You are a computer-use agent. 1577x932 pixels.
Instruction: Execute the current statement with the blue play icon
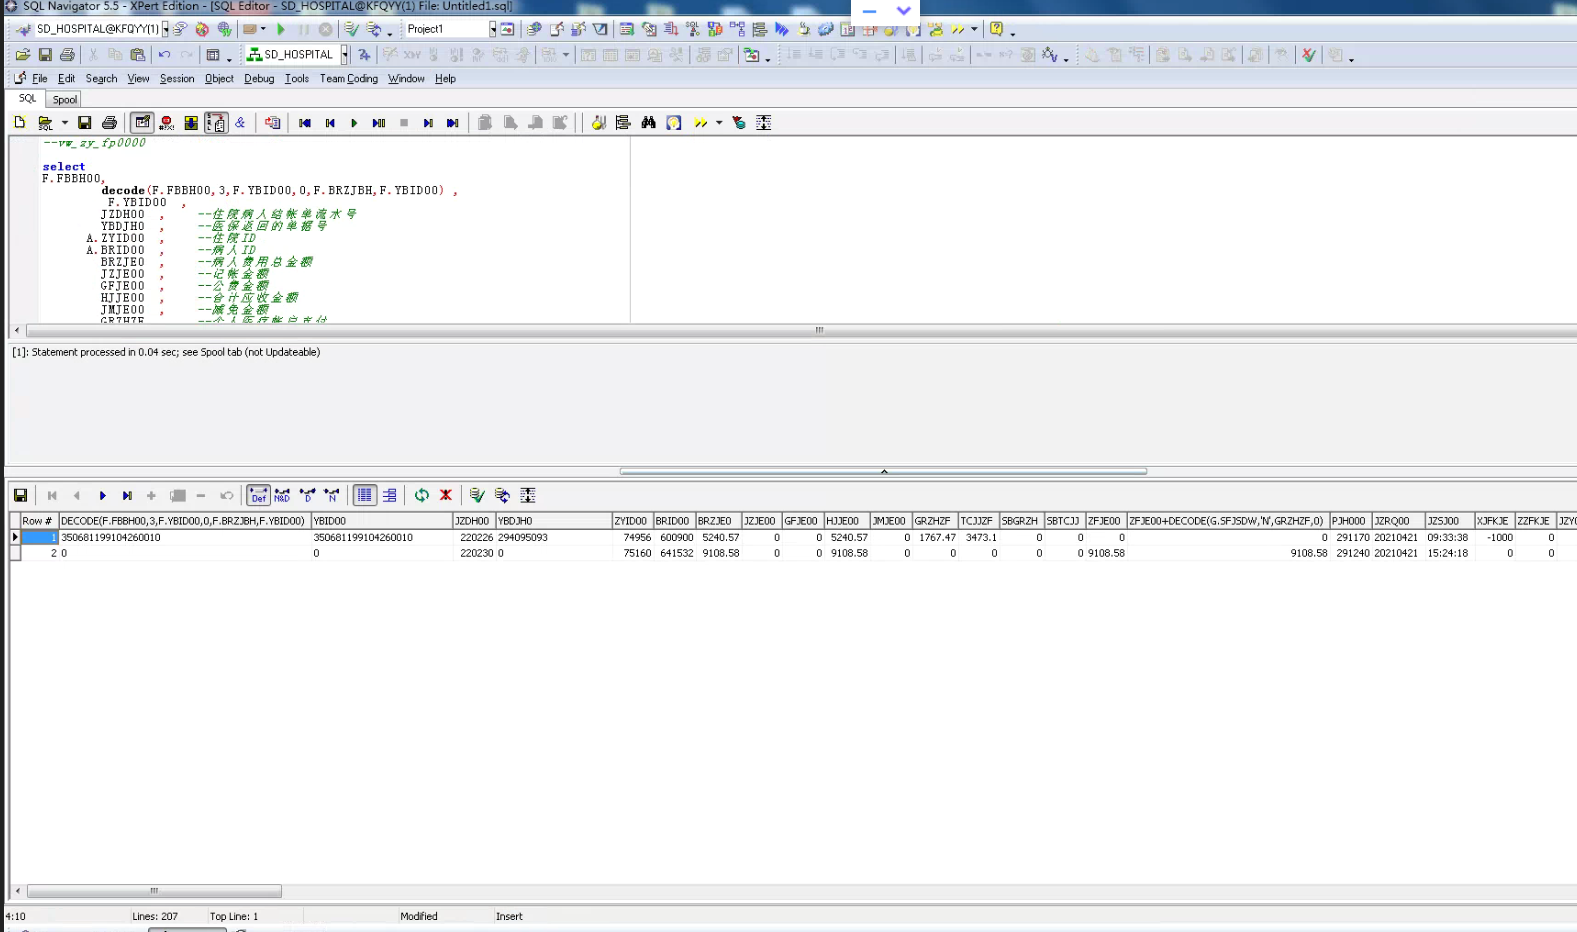pos(354,123)
